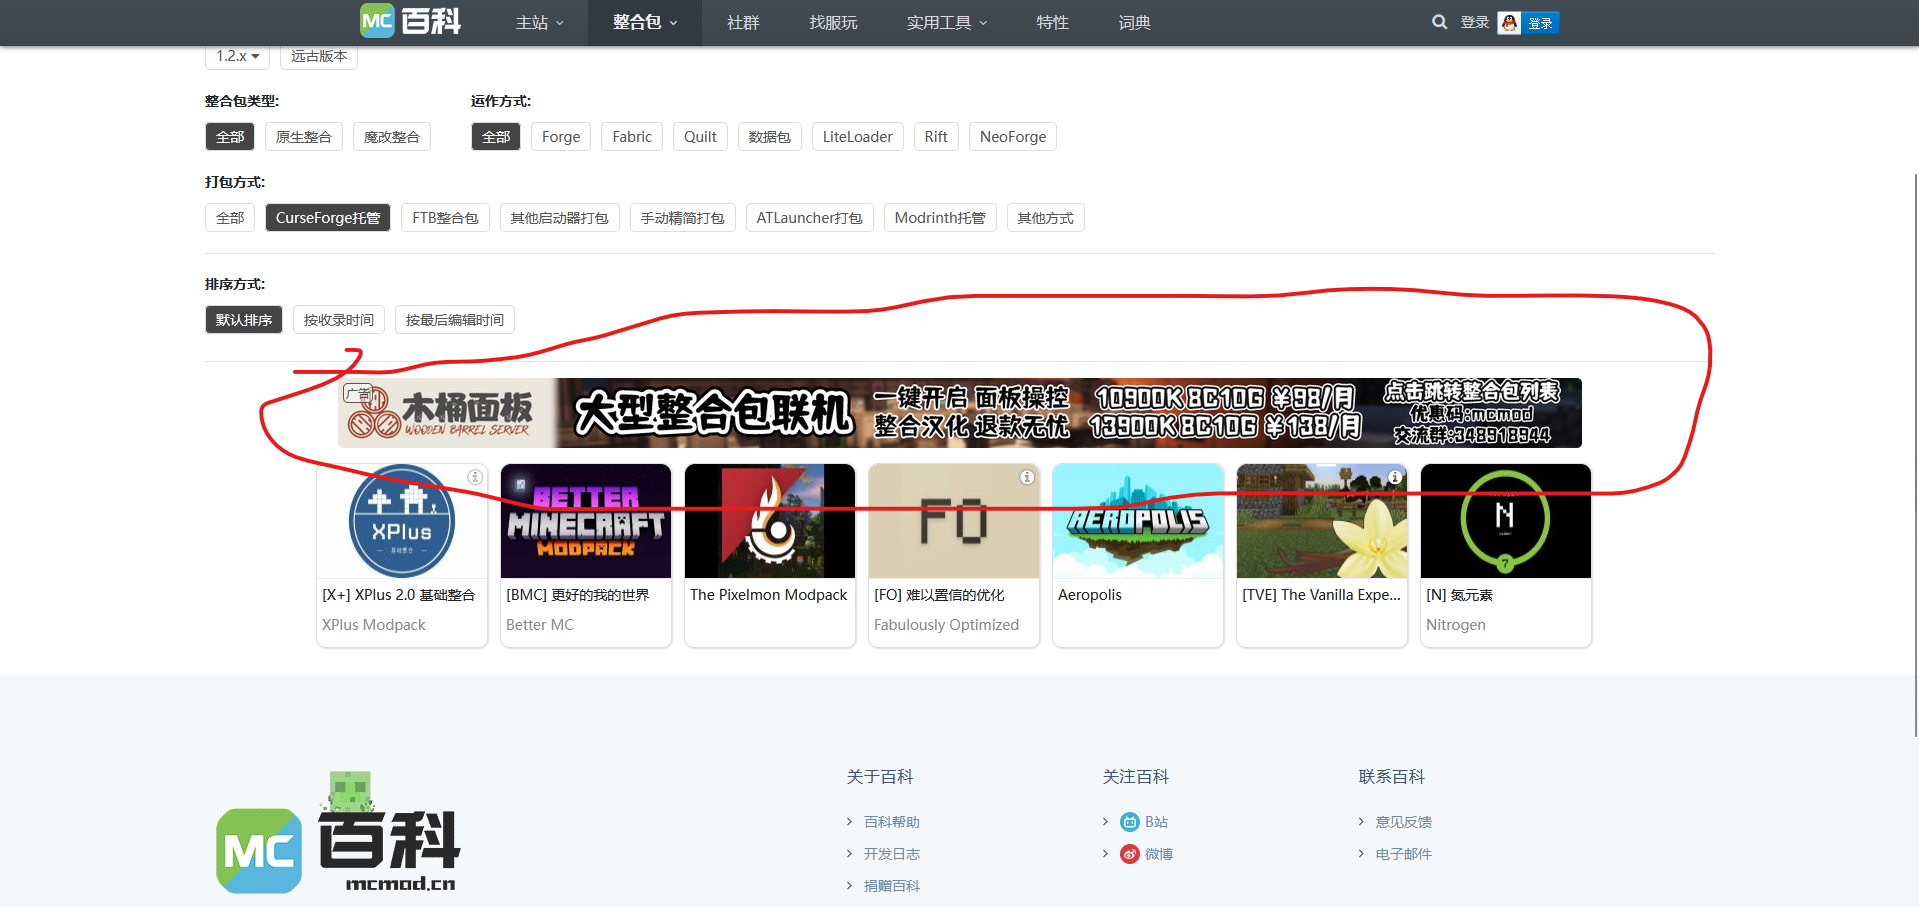Enable the Modrinth托管 packaging filter

tap(939, 218)
